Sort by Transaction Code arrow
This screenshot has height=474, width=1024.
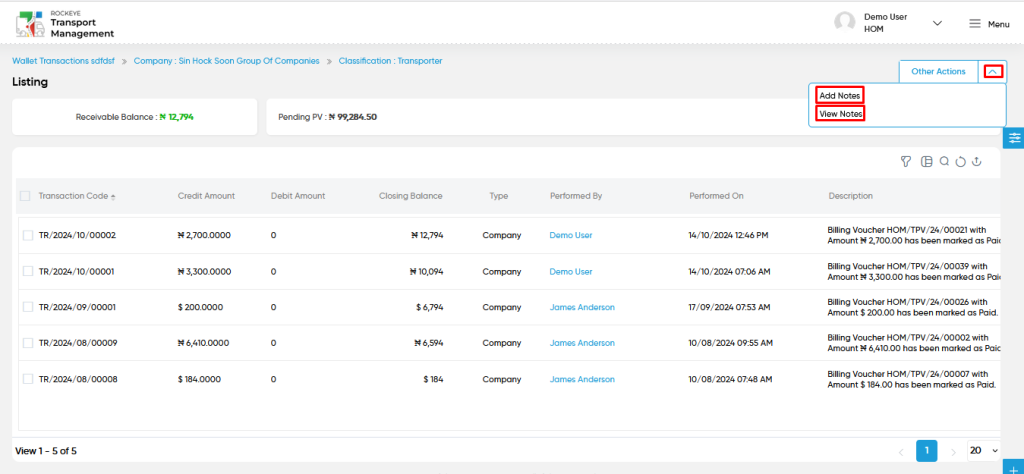(113, 197)
